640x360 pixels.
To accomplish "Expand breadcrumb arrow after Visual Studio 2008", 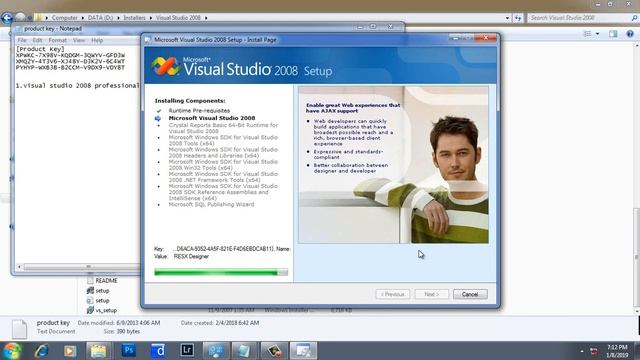I will click(206, 18).
